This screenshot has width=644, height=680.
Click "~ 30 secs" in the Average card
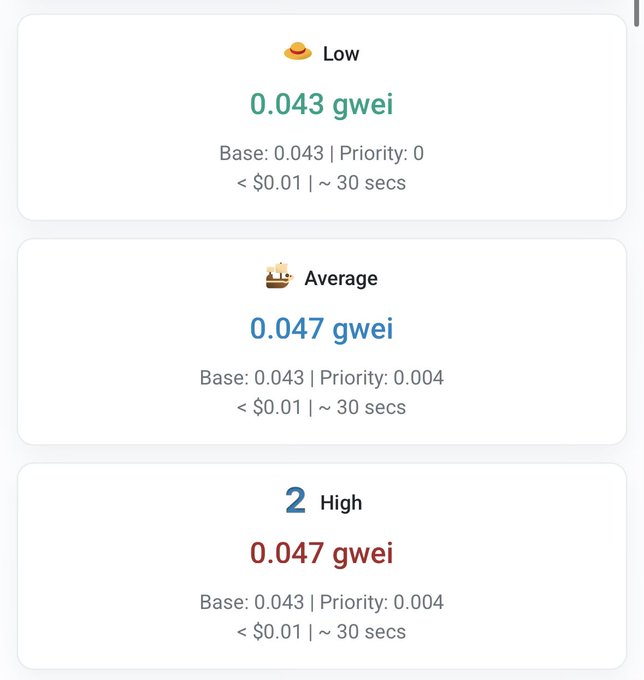362,407
